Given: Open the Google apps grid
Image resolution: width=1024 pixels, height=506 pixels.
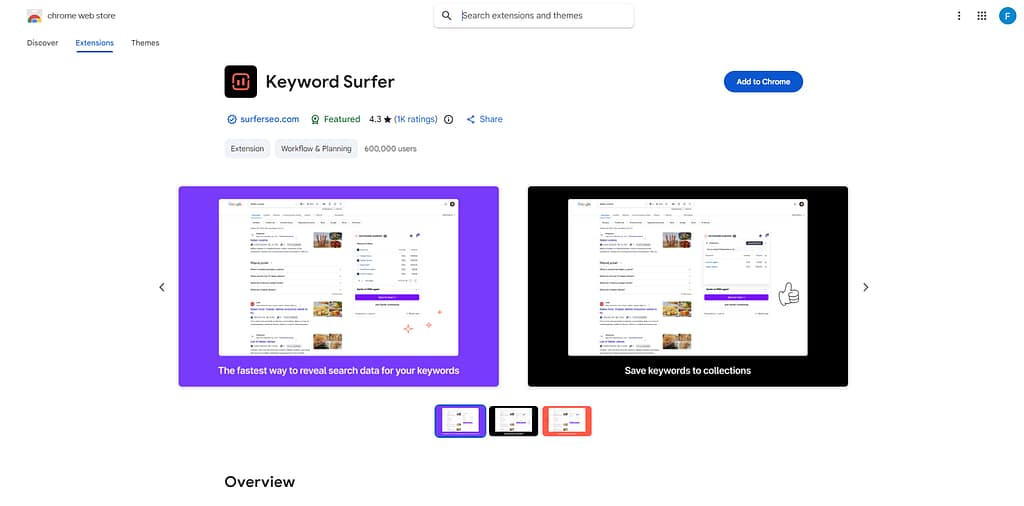Looking at the screenshot, I should [982, 16].
